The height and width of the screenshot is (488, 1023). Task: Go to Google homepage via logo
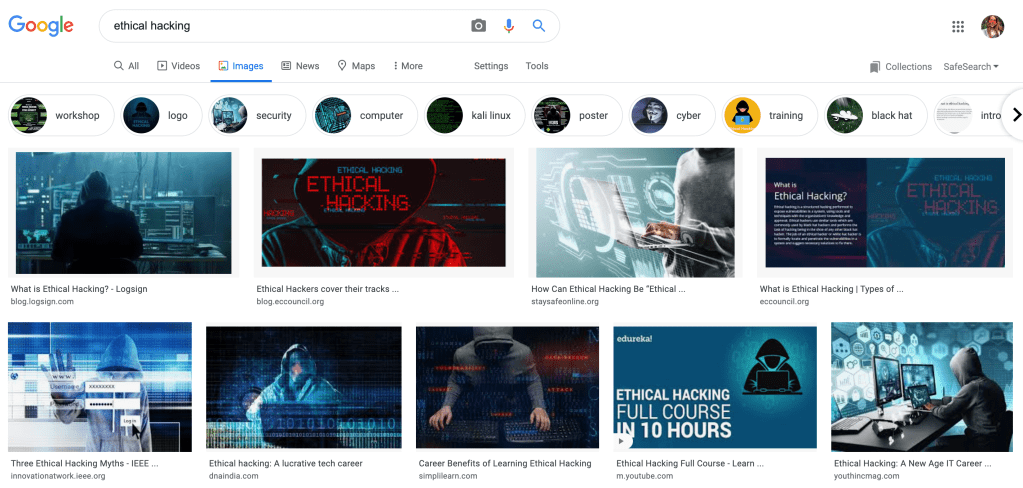(x=41, y=26)
